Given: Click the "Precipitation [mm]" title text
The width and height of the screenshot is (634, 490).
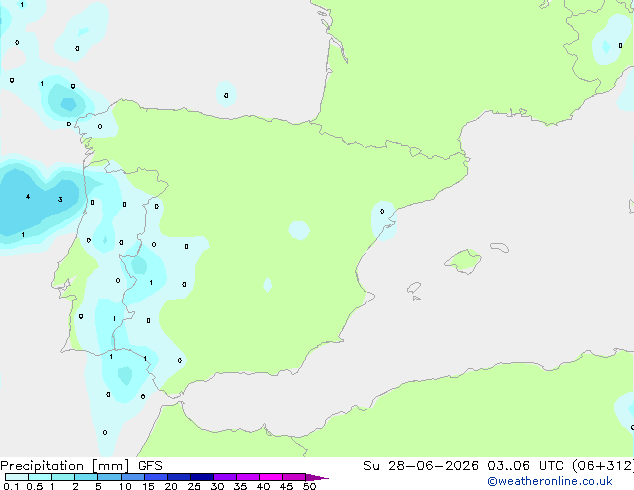Looking at the screenshot, I should [65, 466].
